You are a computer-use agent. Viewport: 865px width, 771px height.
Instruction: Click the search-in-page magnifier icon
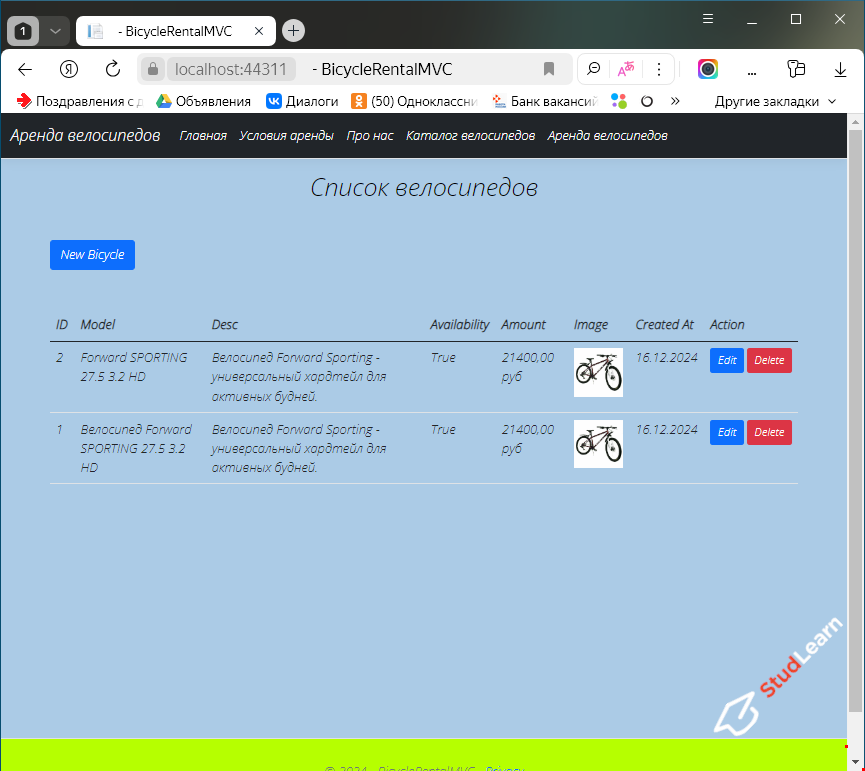596,70
